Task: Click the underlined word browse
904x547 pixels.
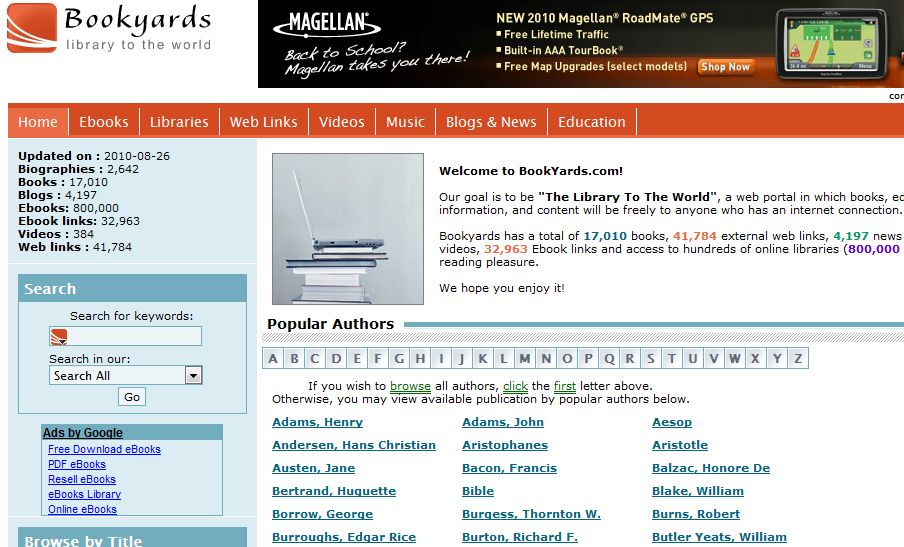Action: (410, 386)
